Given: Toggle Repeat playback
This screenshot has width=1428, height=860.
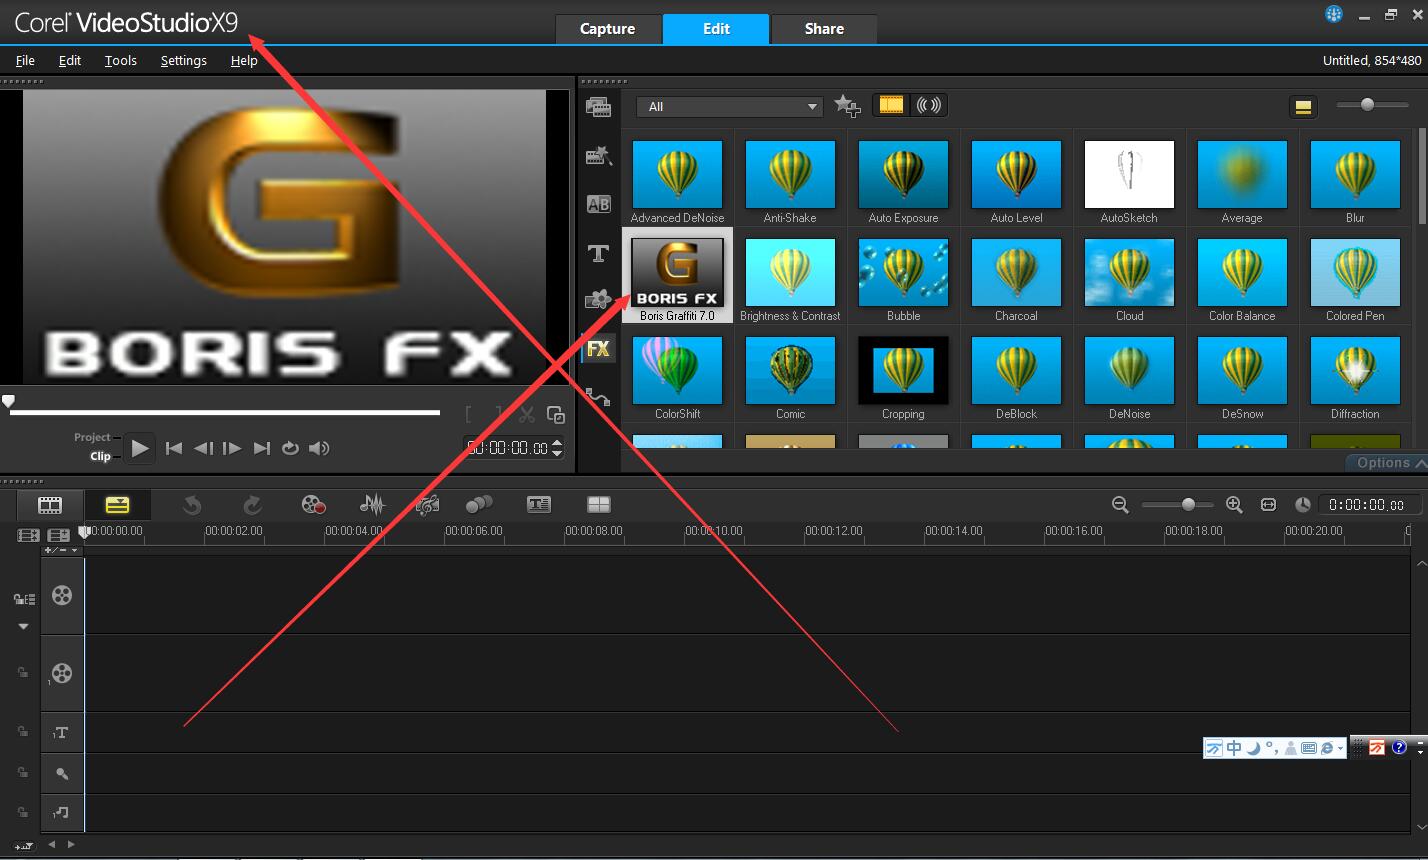Looking at the screenshot, I should coord(290,448).
